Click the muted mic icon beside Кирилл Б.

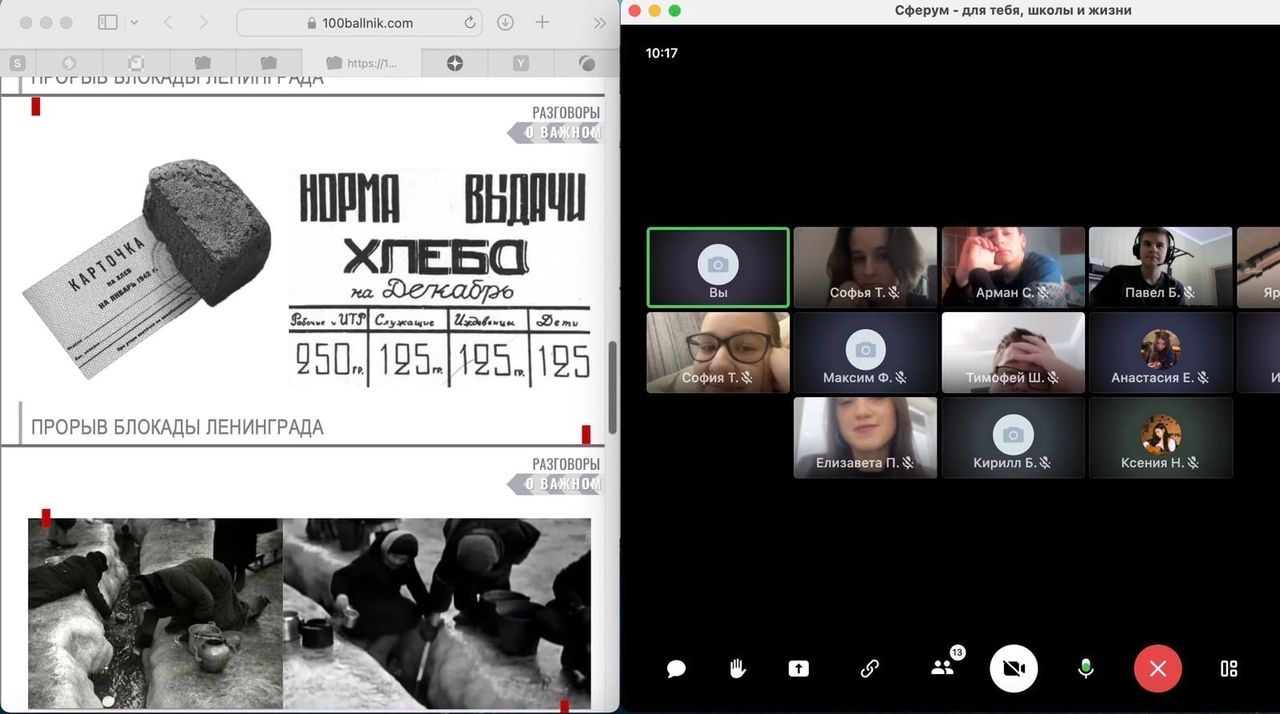pos(1045,463)
